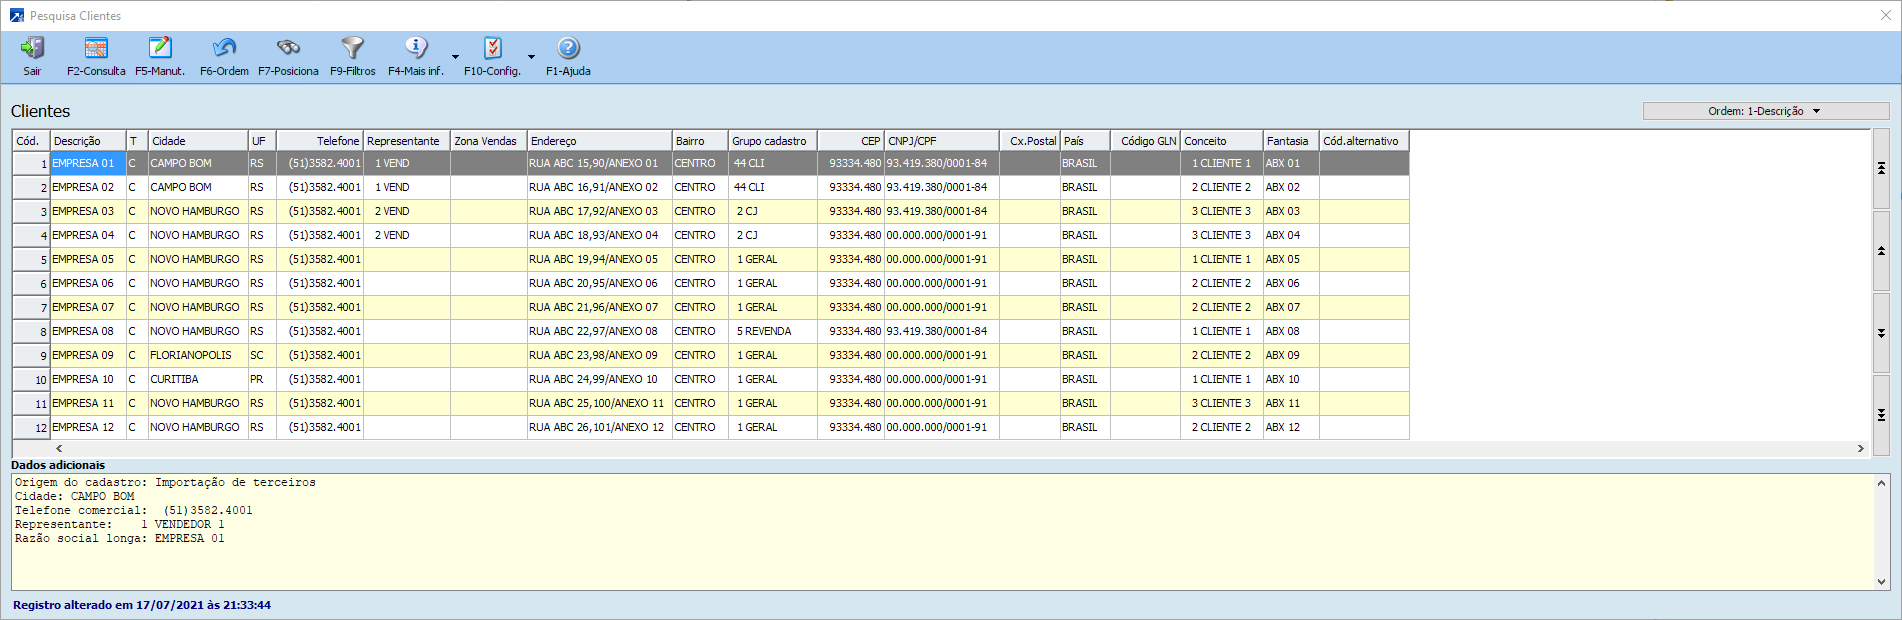
Task: Expand the F10-Config. dropdown arrow
Action: pyautogui.click(x=532, y=57)
